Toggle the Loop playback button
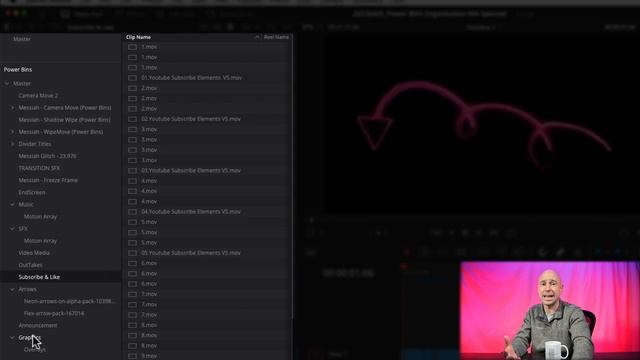Image resolution: width=640 pixels, height=360 pixels. (x=511, y=233)
